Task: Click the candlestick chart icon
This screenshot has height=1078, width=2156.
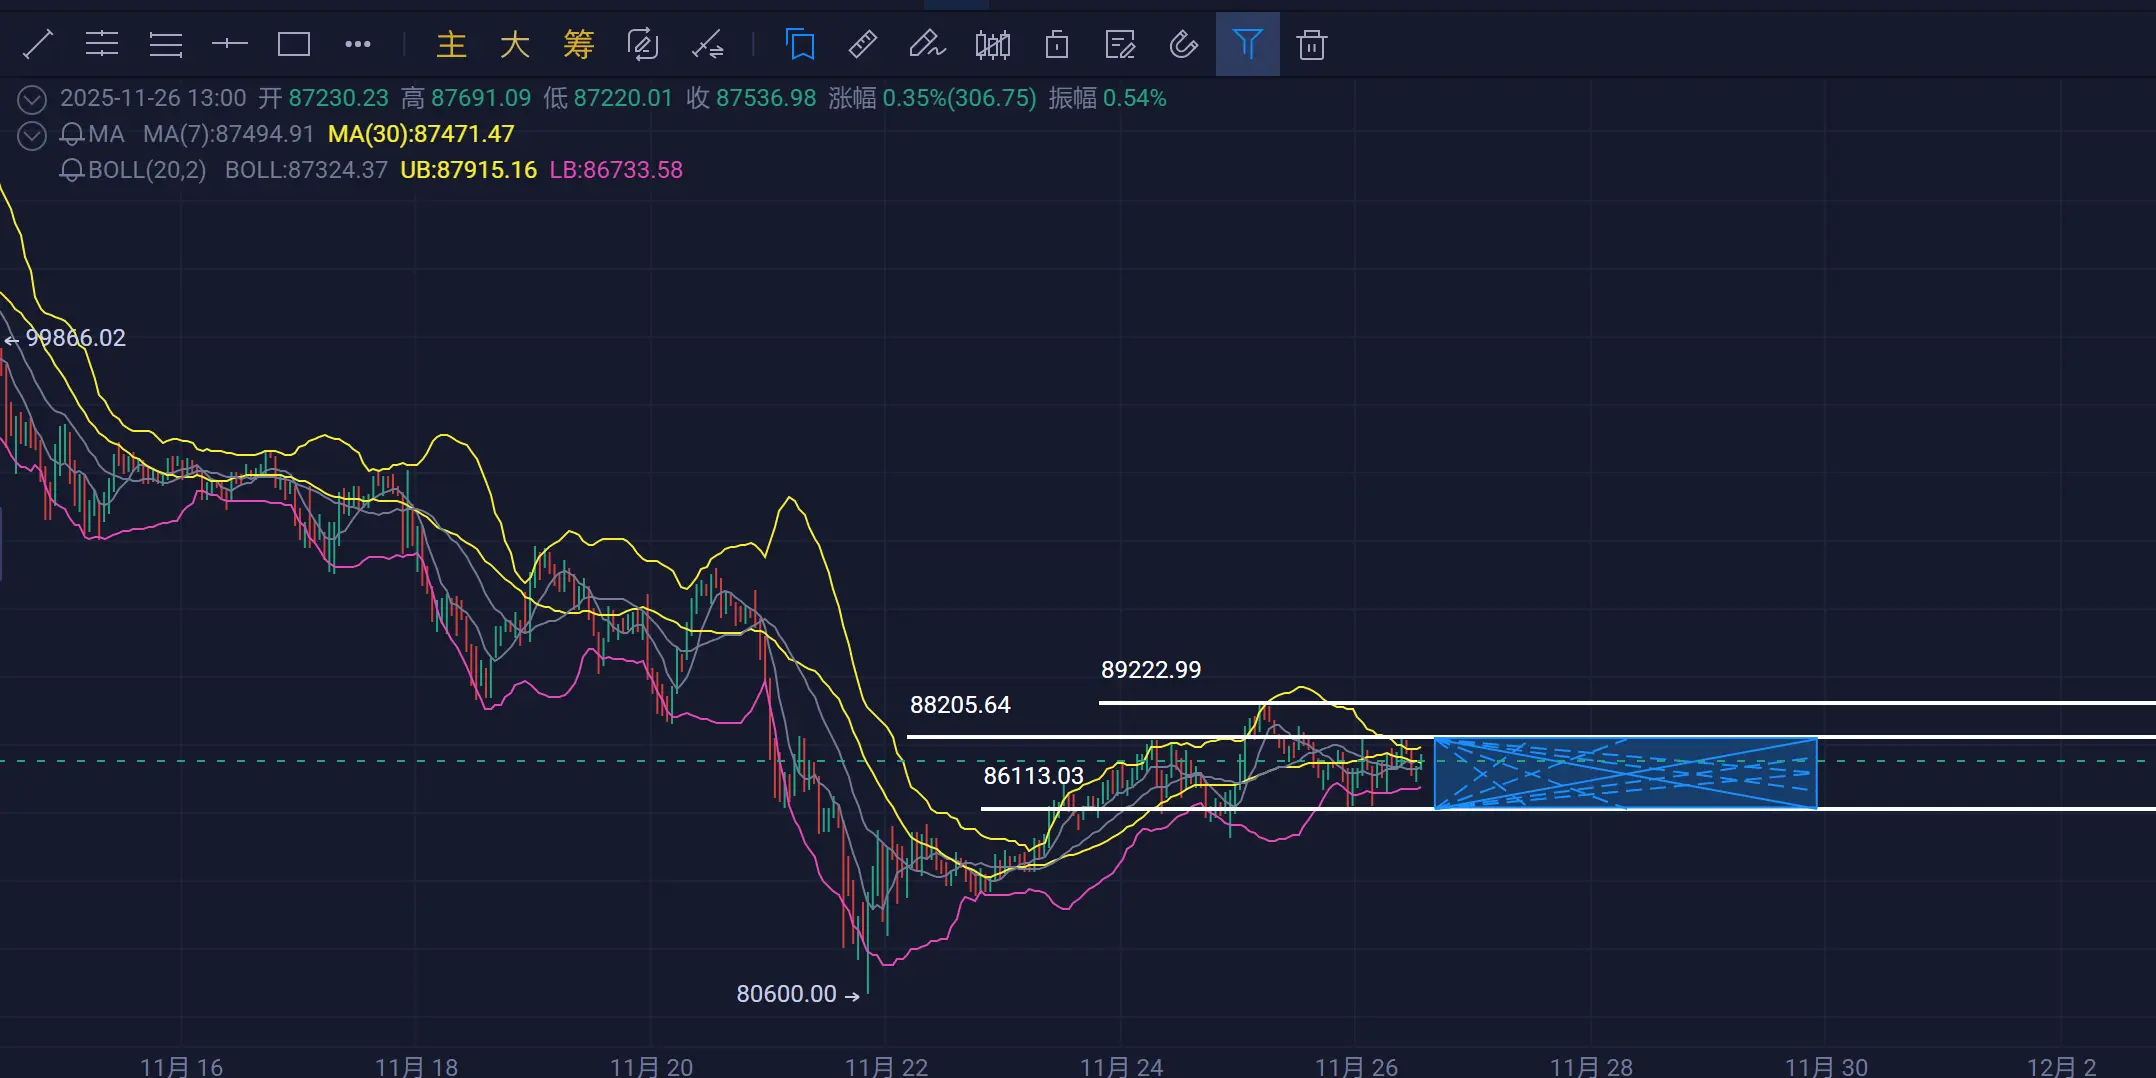Action: pos(993,45)
